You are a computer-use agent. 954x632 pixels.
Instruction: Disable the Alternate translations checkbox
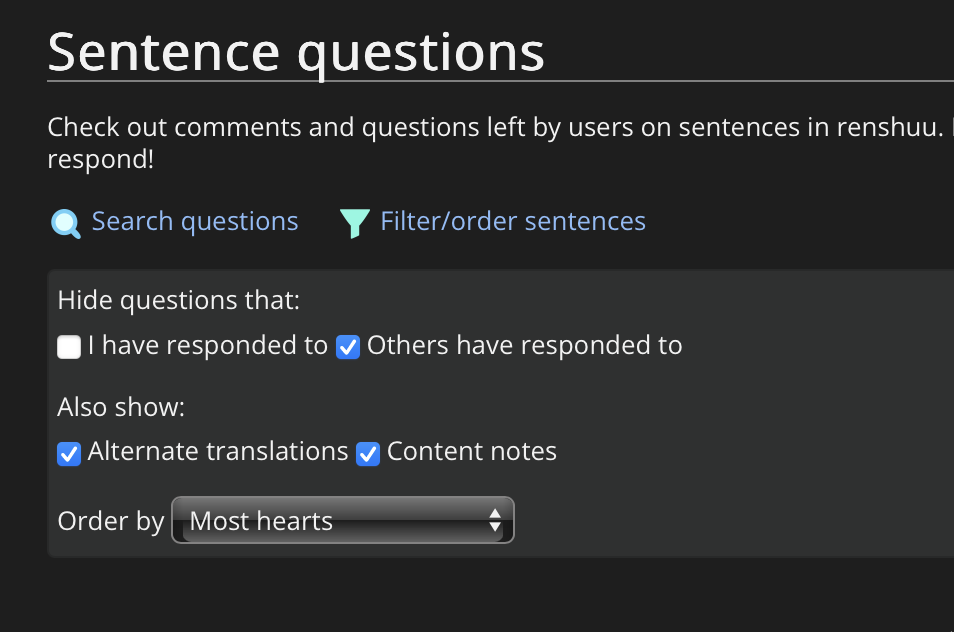69,454
